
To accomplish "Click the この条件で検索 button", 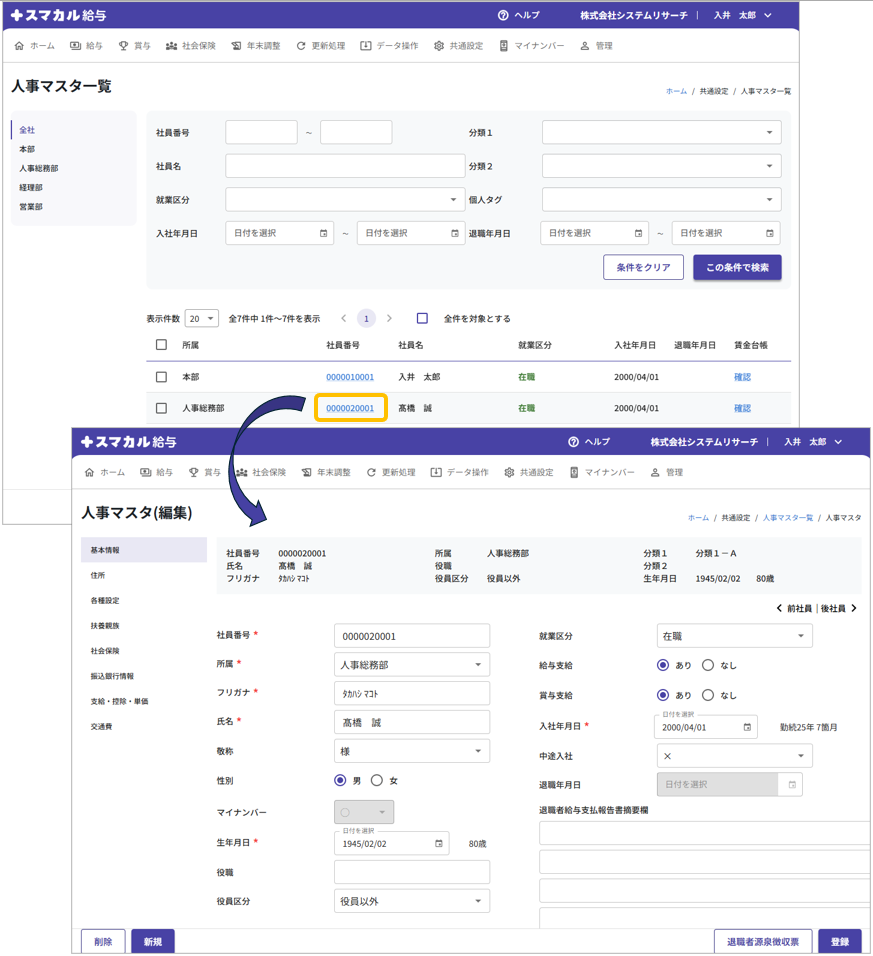I will coord(737,268).
